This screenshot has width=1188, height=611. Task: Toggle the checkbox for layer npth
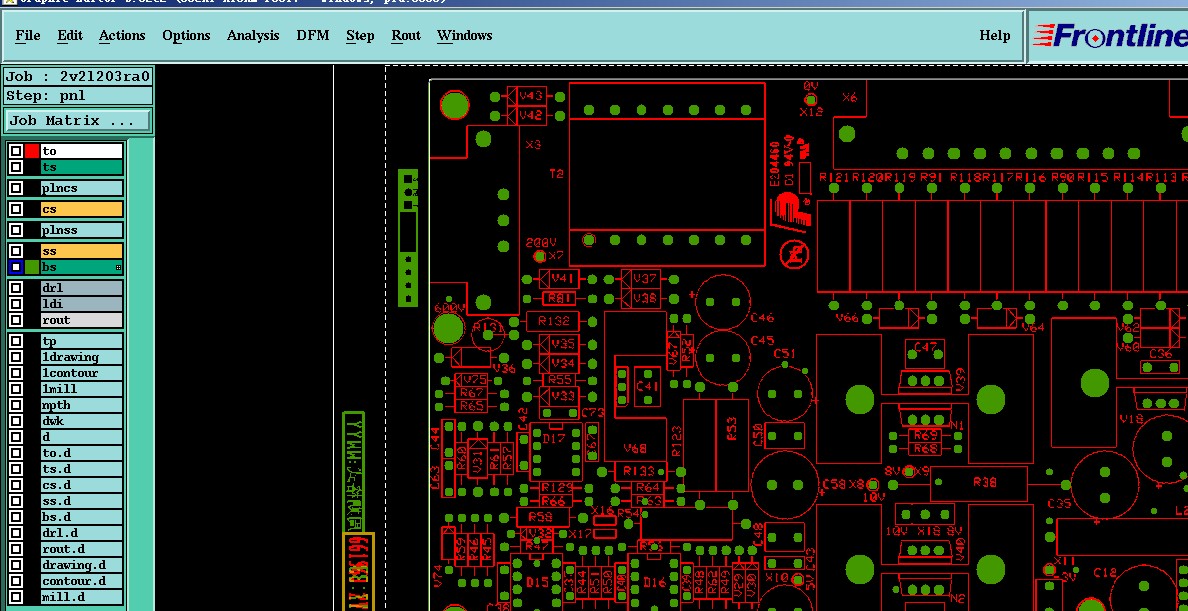pyautogui.click(x=16, y=405)
